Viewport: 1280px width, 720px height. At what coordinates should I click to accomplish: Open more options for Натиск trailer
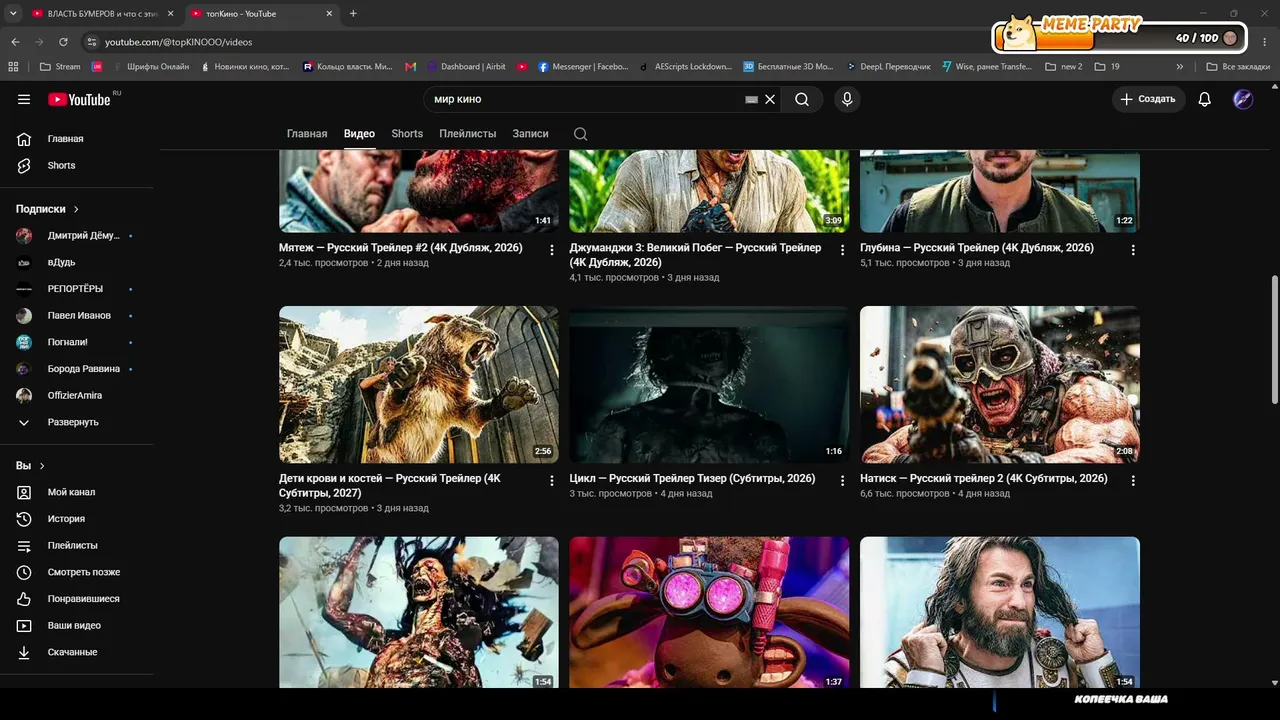coord(1133,481)
